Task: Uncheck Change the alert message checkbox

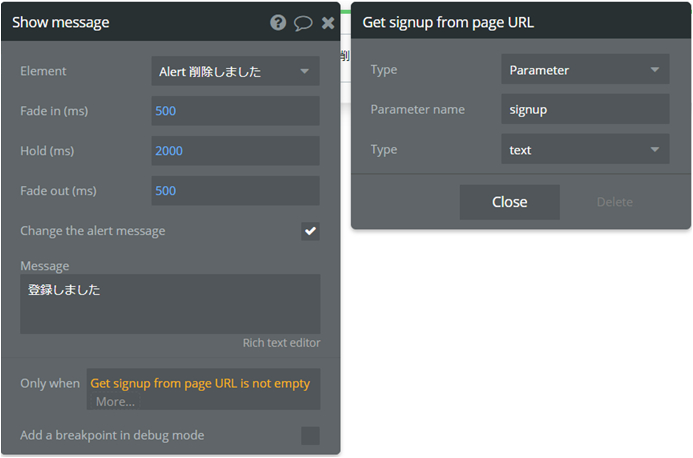Action: click(x=310, y=231)
